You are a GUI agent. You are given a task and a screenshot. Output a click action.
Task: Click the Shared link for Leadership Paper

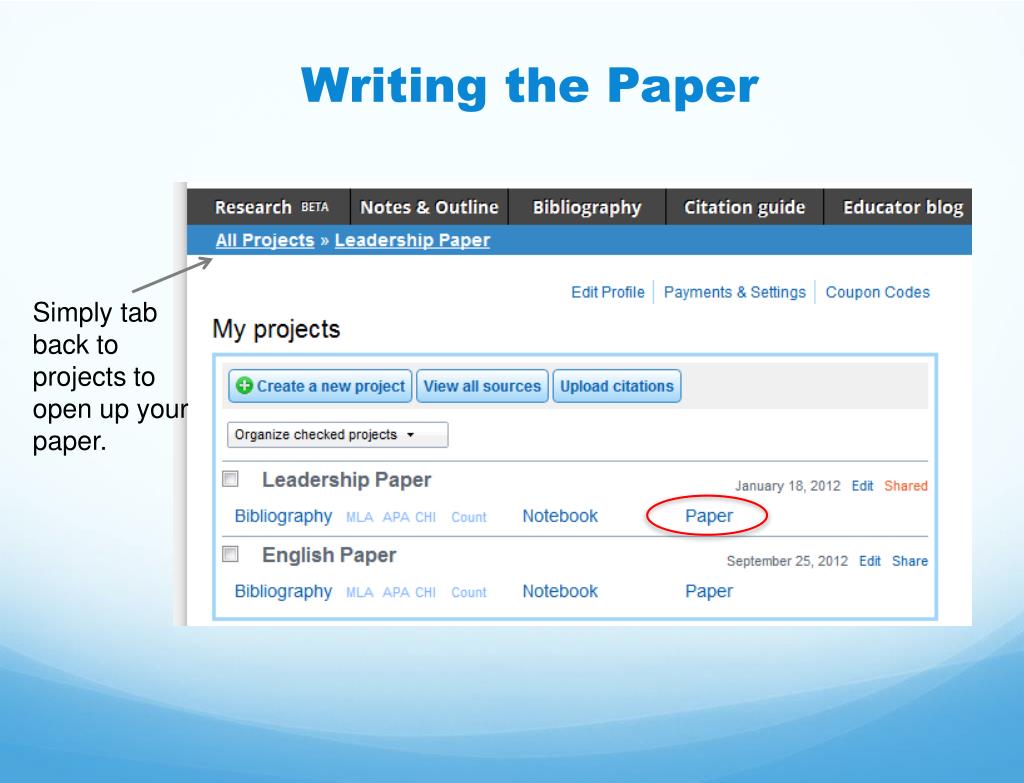tap(906, 486)
